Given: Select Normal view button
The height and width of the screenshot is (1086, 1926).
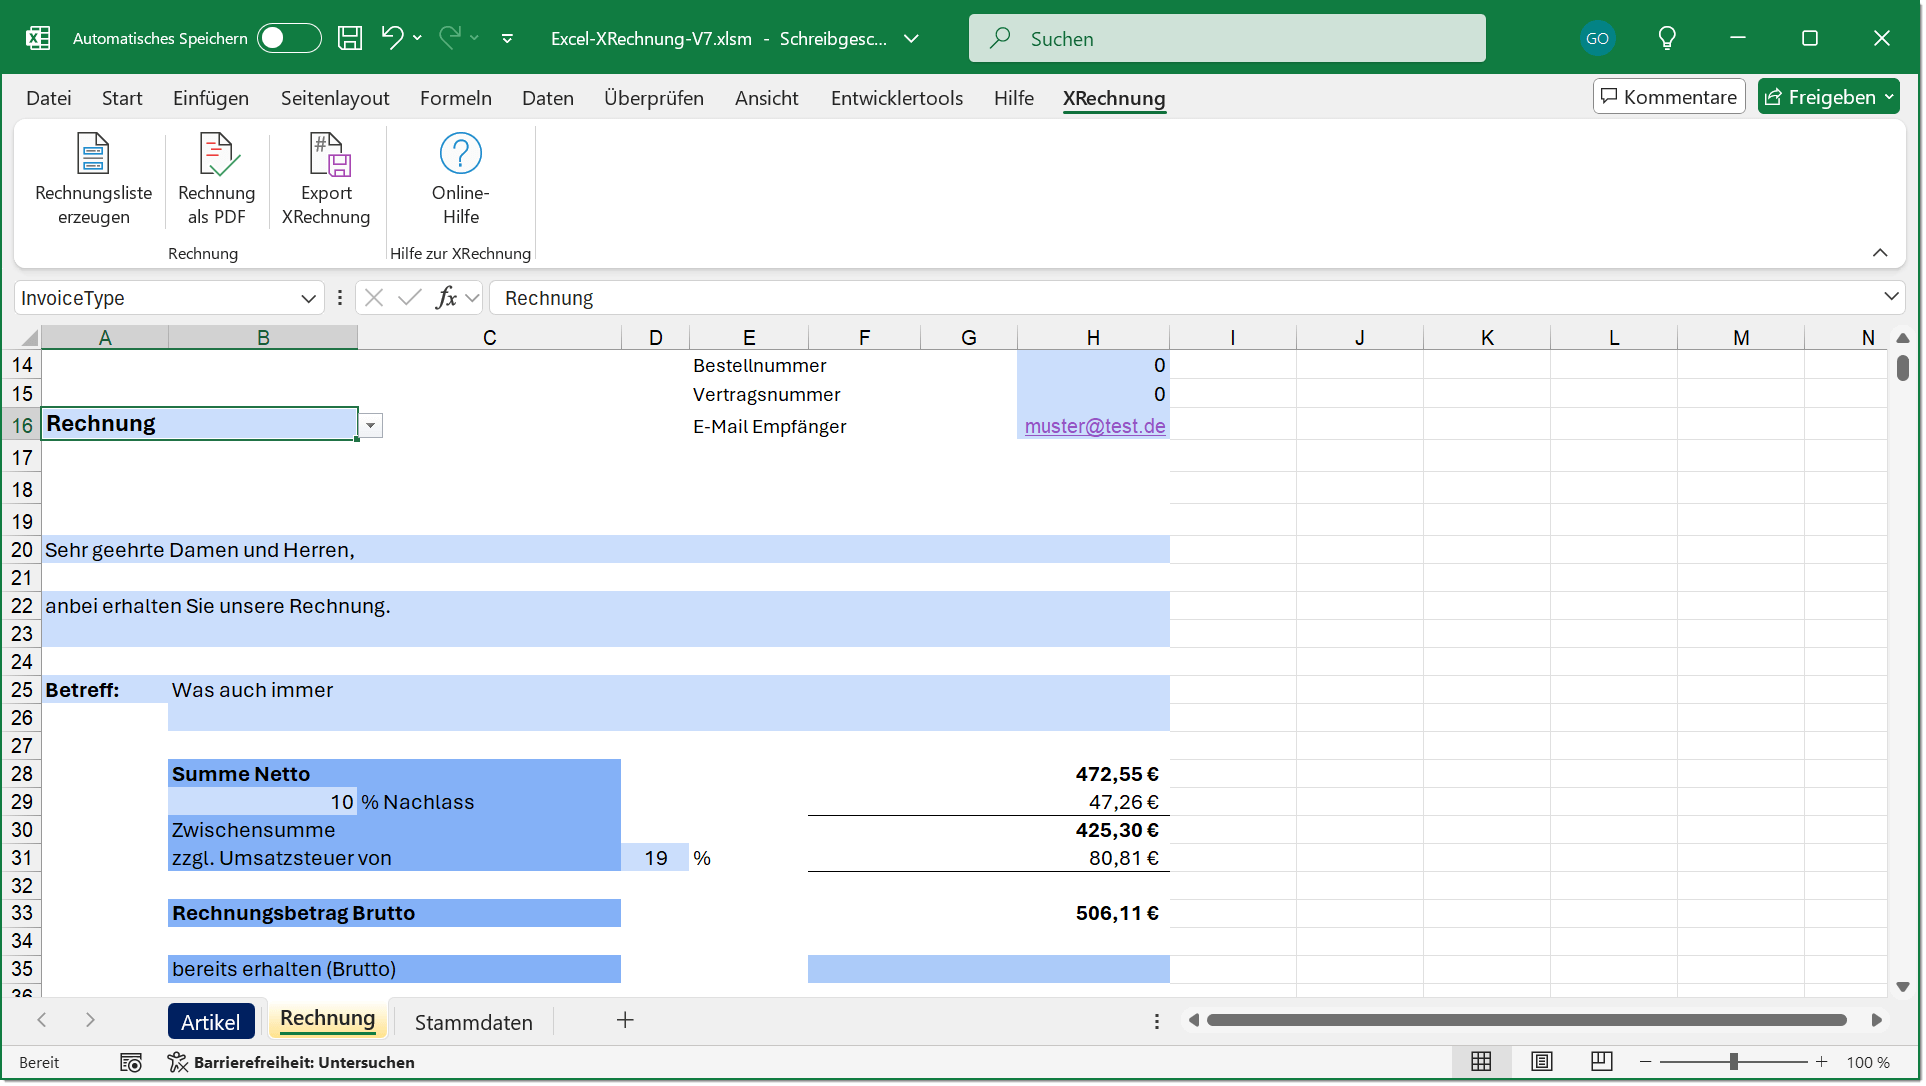Looking at the screenshot, I should click(x=1481, y=1062).
